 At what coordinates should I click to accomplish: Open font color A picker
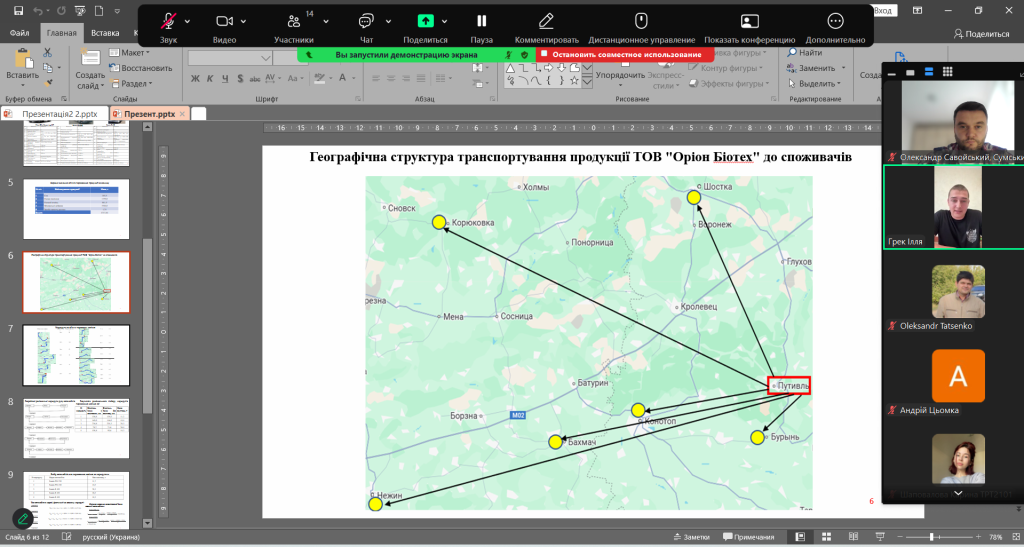(x=342, y=78)
